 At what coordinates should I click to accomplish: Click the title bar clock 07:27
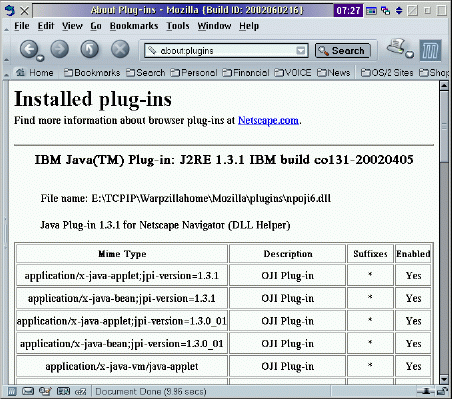coord(348,10)
